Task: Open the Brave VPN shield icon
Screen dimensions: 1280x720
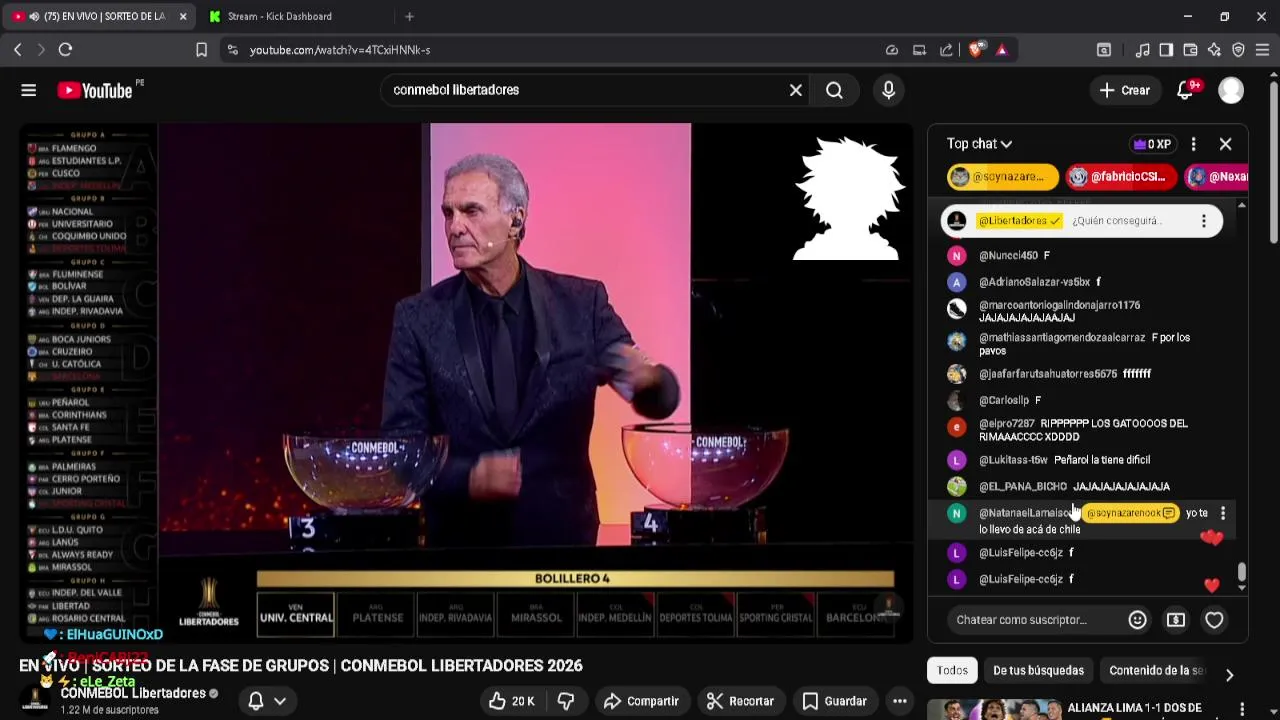Action: [x=1238, y=50]
